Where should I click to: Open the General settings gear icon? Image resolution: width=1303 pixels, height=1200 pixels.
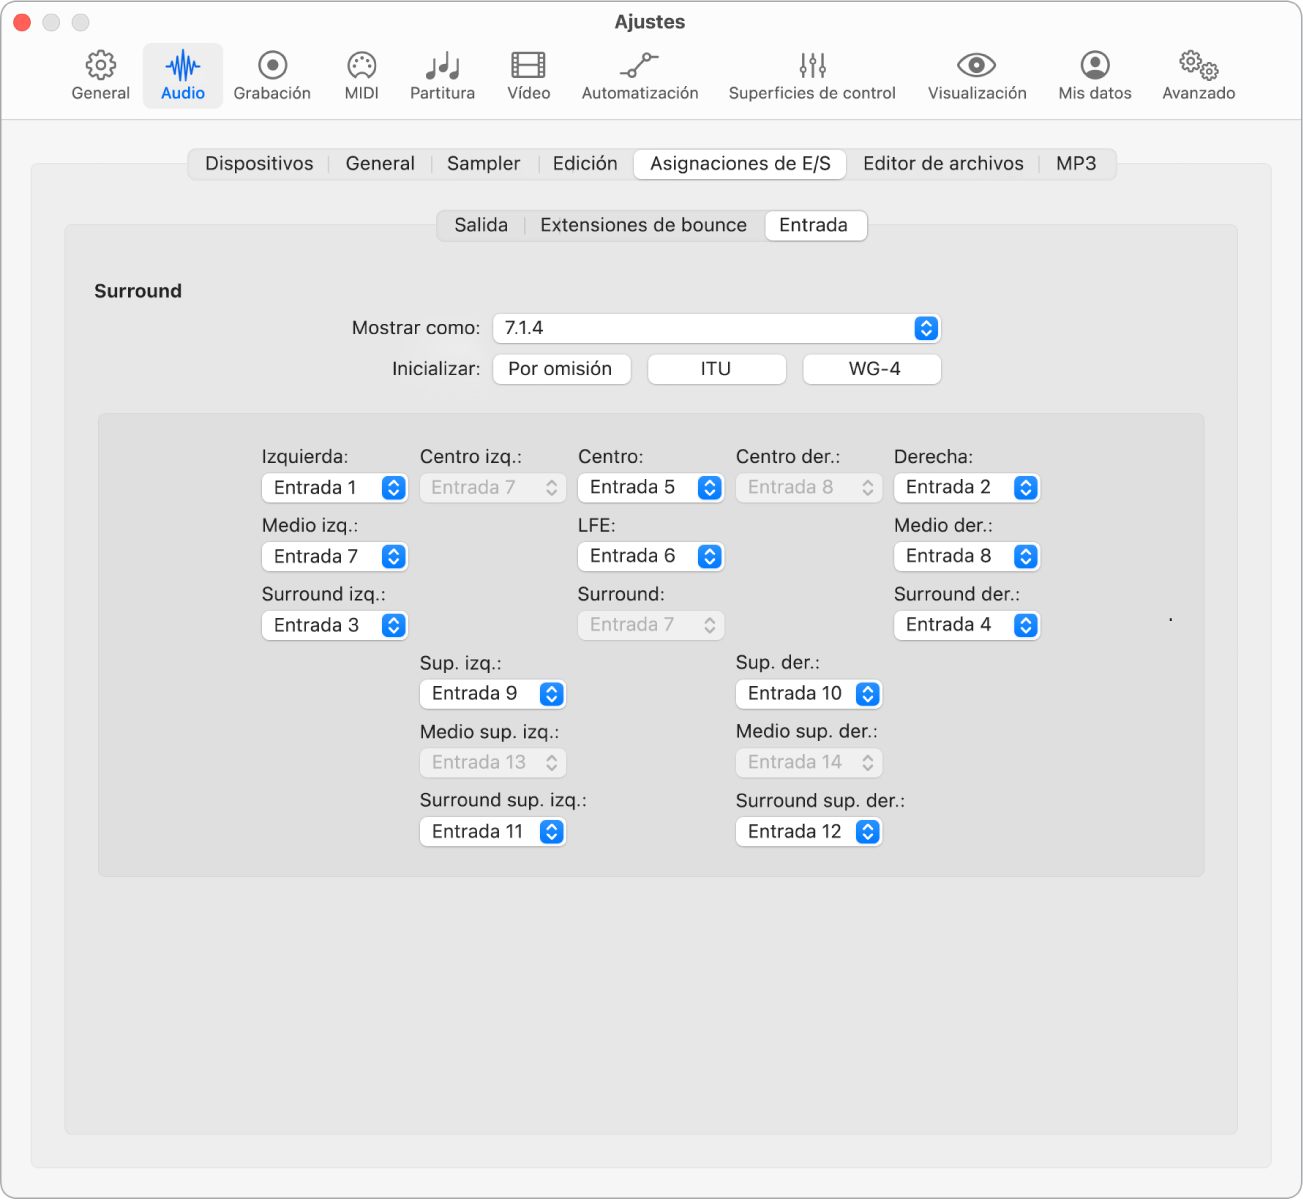(100, 66)
